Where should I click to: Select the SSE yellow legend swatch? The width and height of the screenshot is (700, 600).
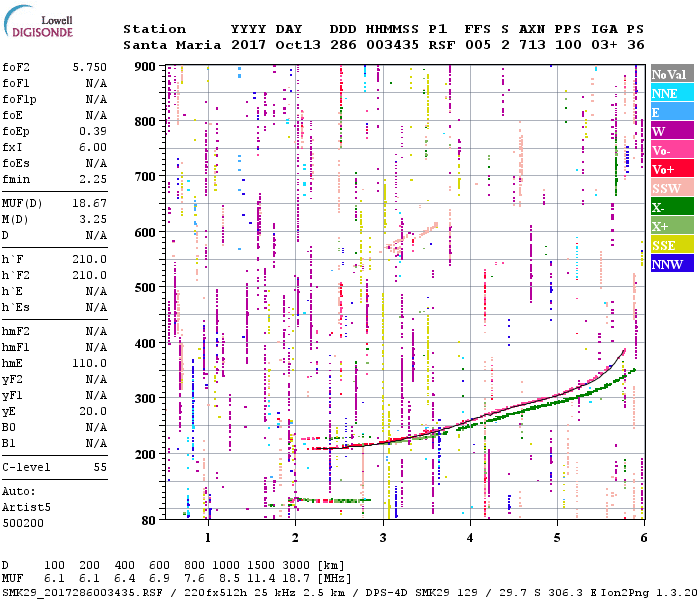coord(672,244)
